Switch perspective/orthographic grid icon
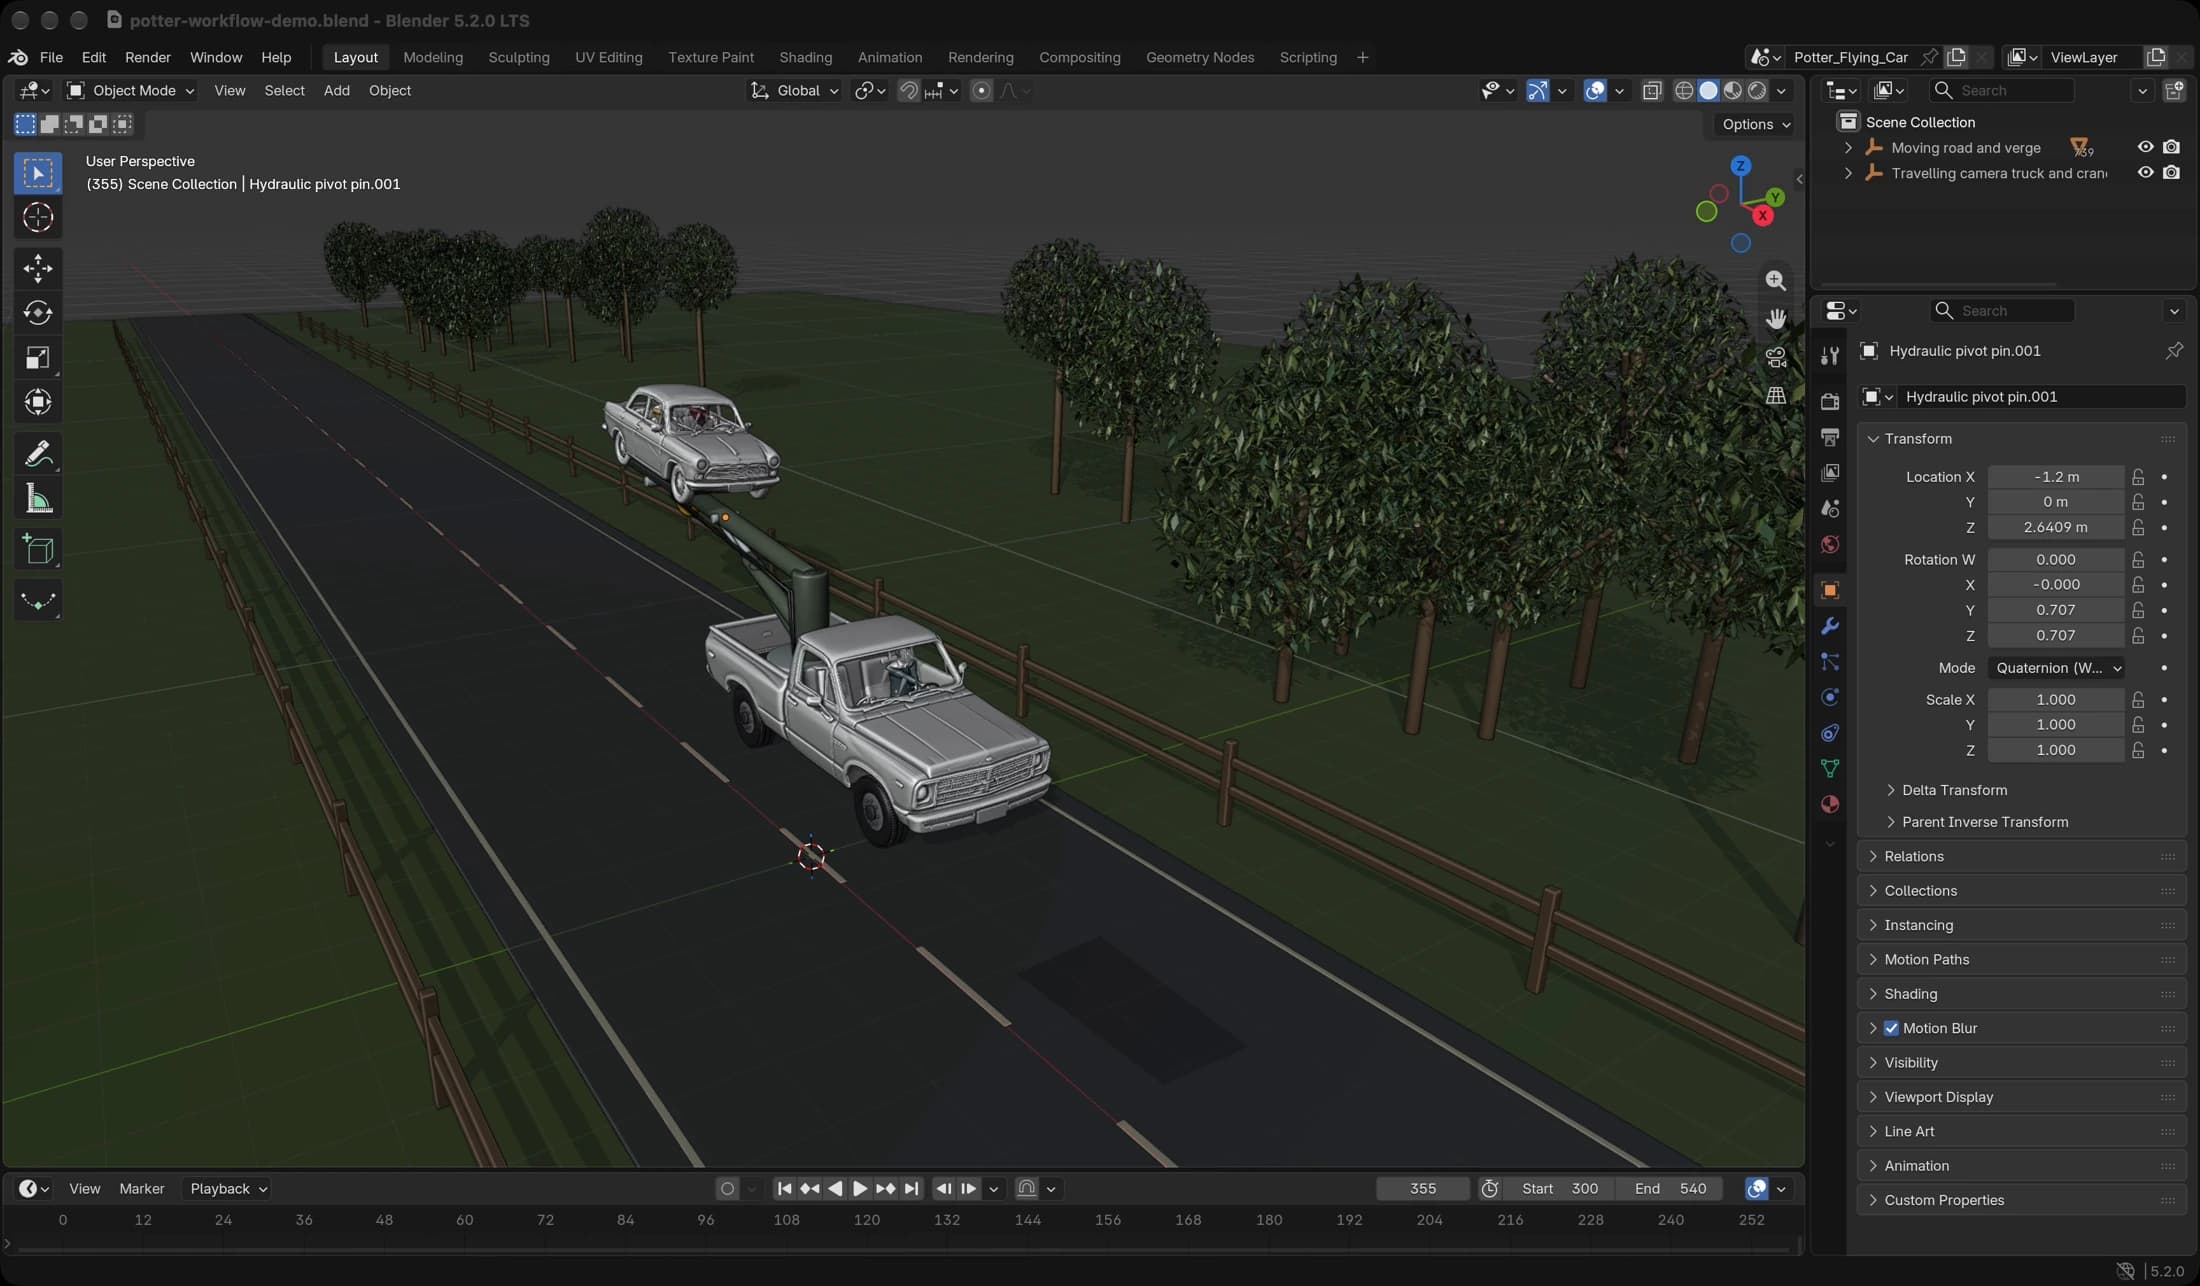Image resolution: width=2200 pixels, height=1286 pixels. point(1776,395)
